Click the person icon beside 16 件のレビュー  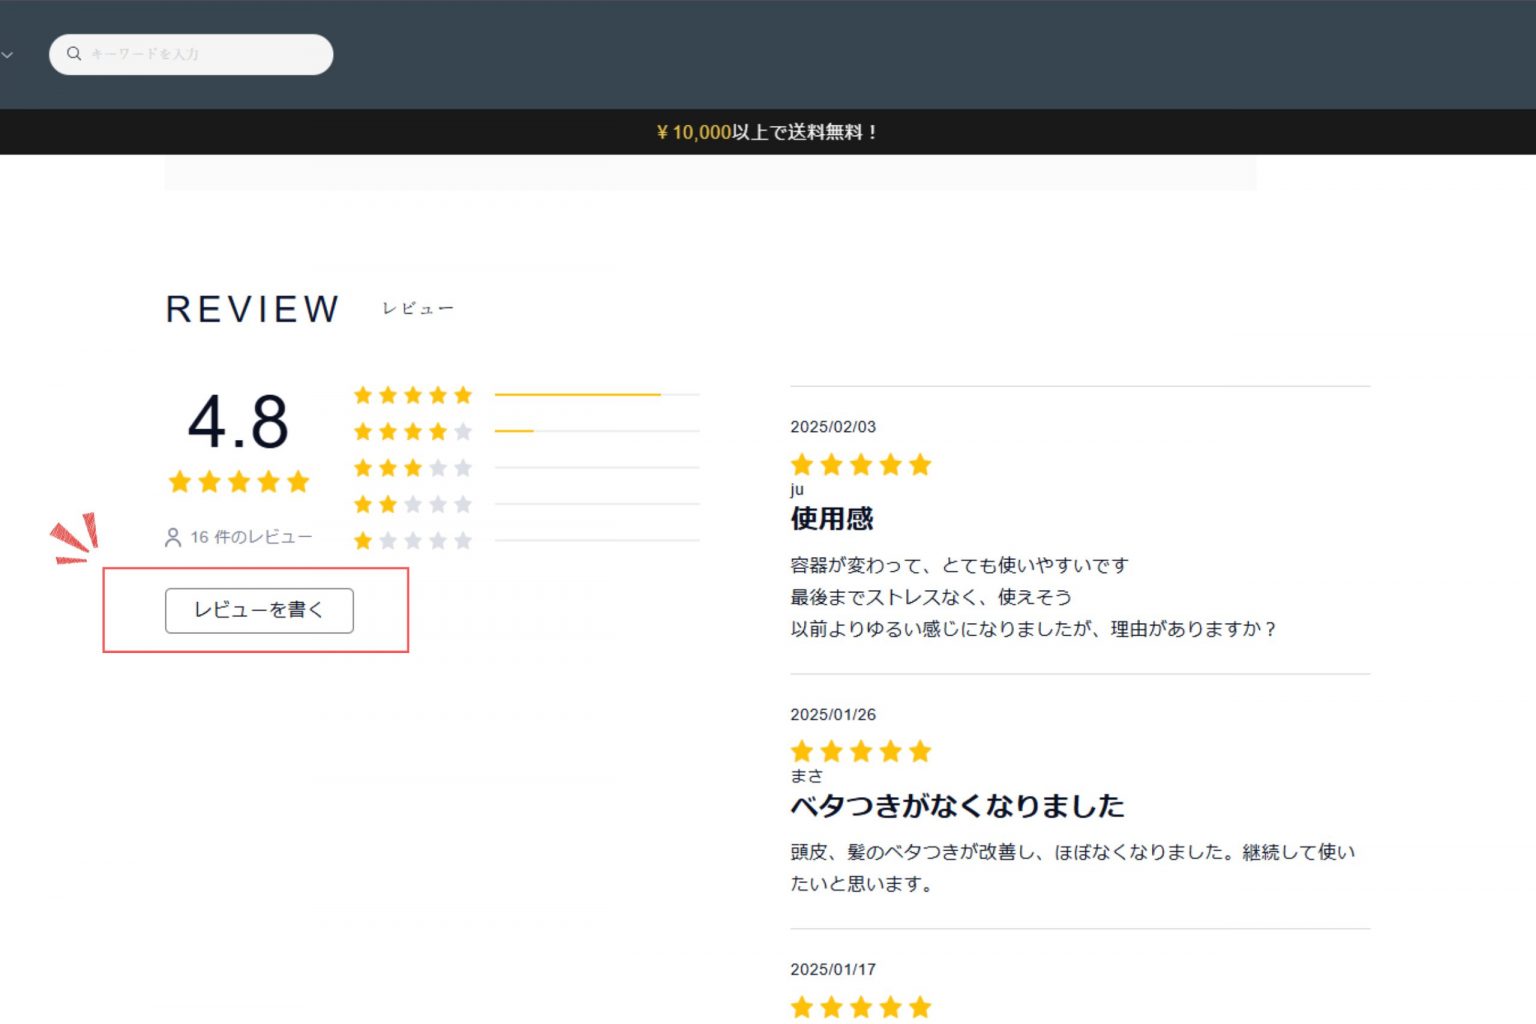coord(173,538)
